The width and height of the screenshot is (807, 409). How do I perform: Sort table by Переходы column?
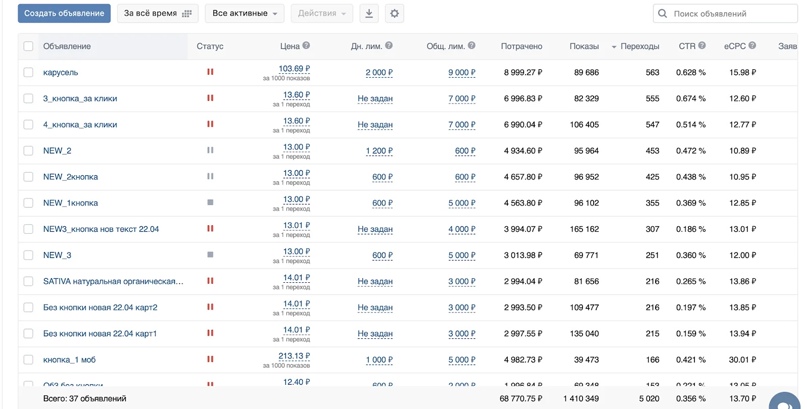(639, 46)
